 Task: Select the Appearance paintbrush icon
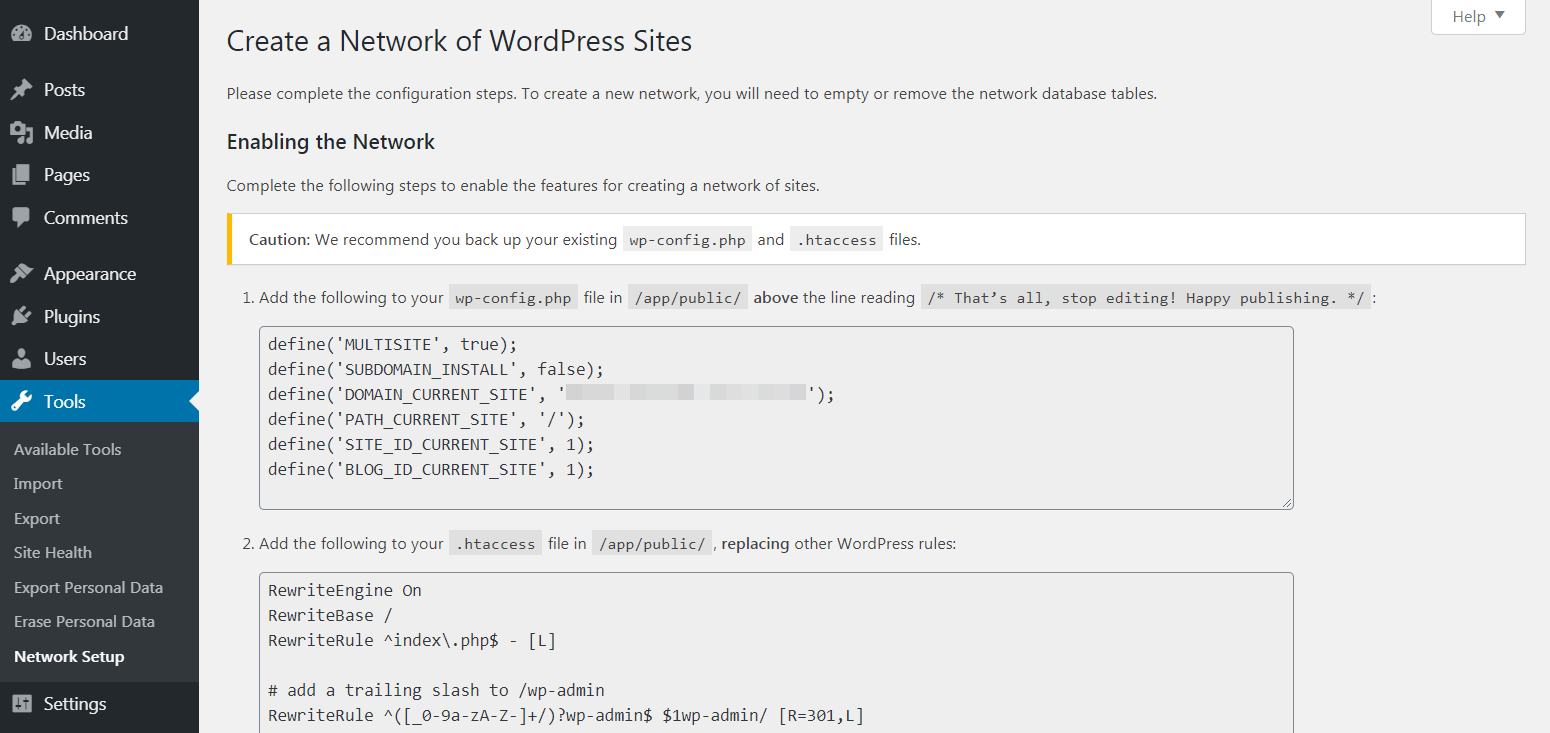[x=22, y=272]
